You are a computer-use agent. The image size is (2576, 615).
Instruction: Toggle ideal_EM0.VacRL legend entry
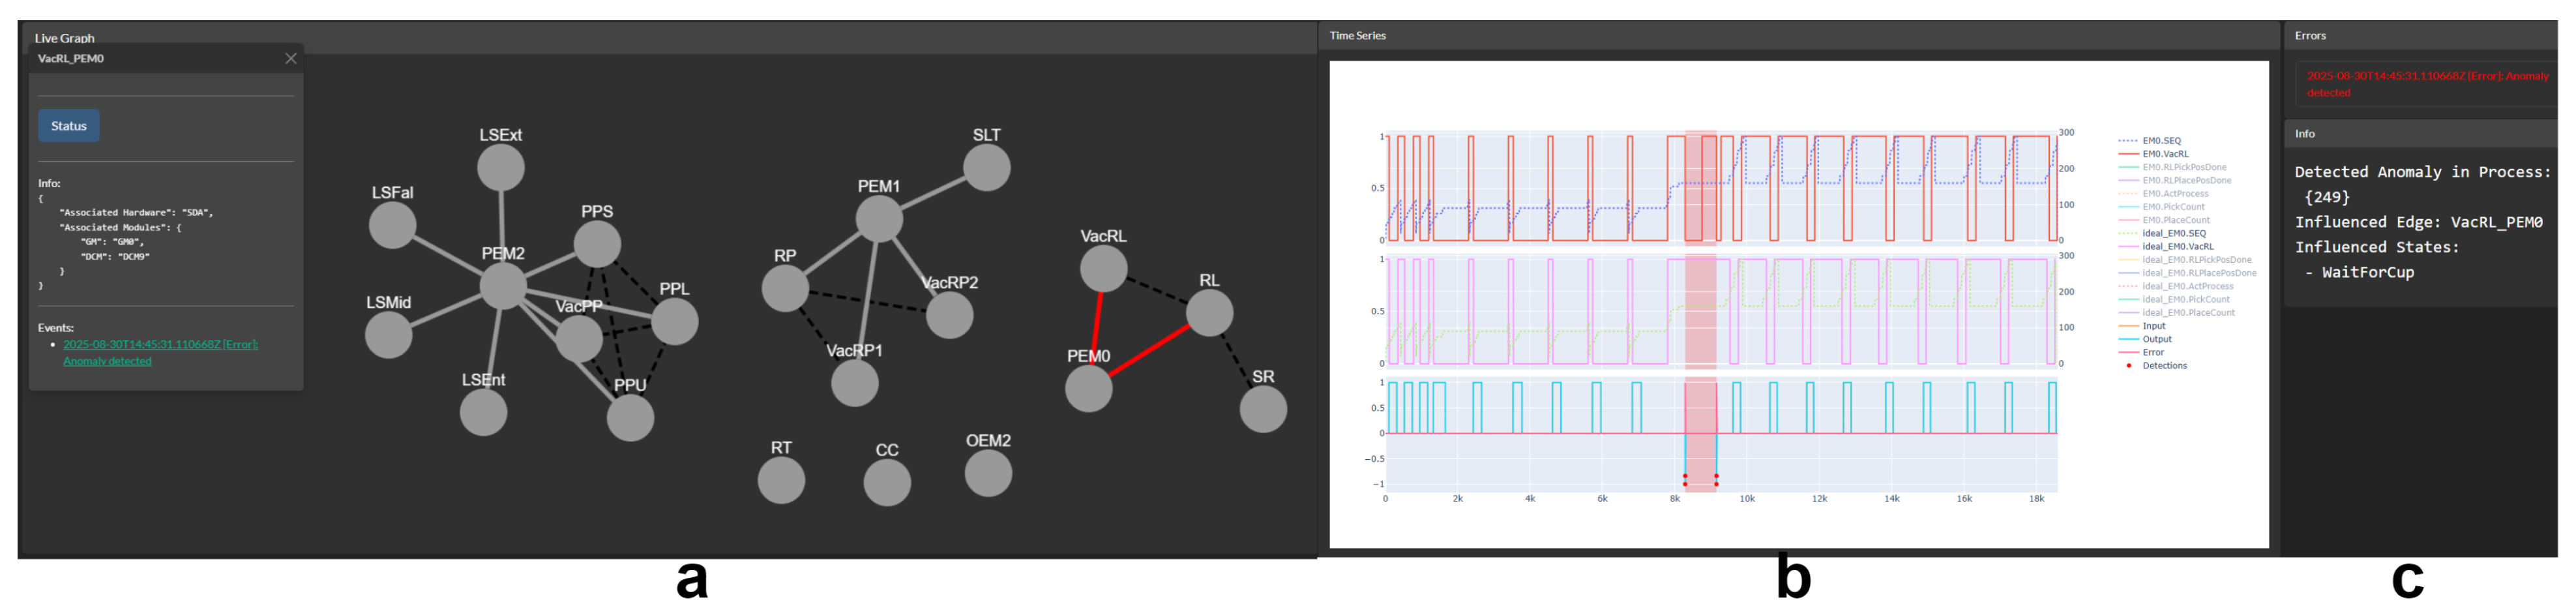pos(2177,246)
